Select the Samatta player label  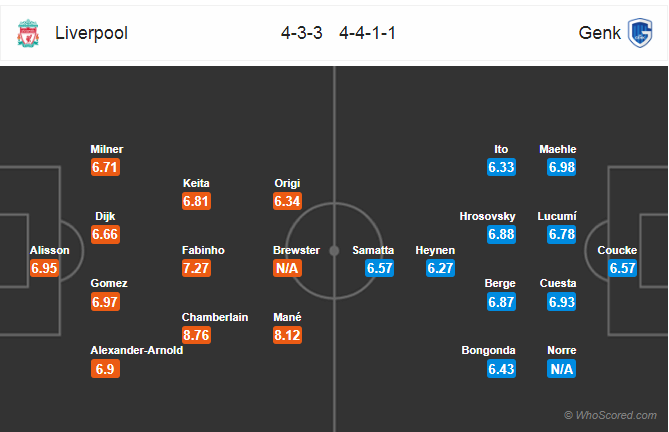tap(373, 250)
